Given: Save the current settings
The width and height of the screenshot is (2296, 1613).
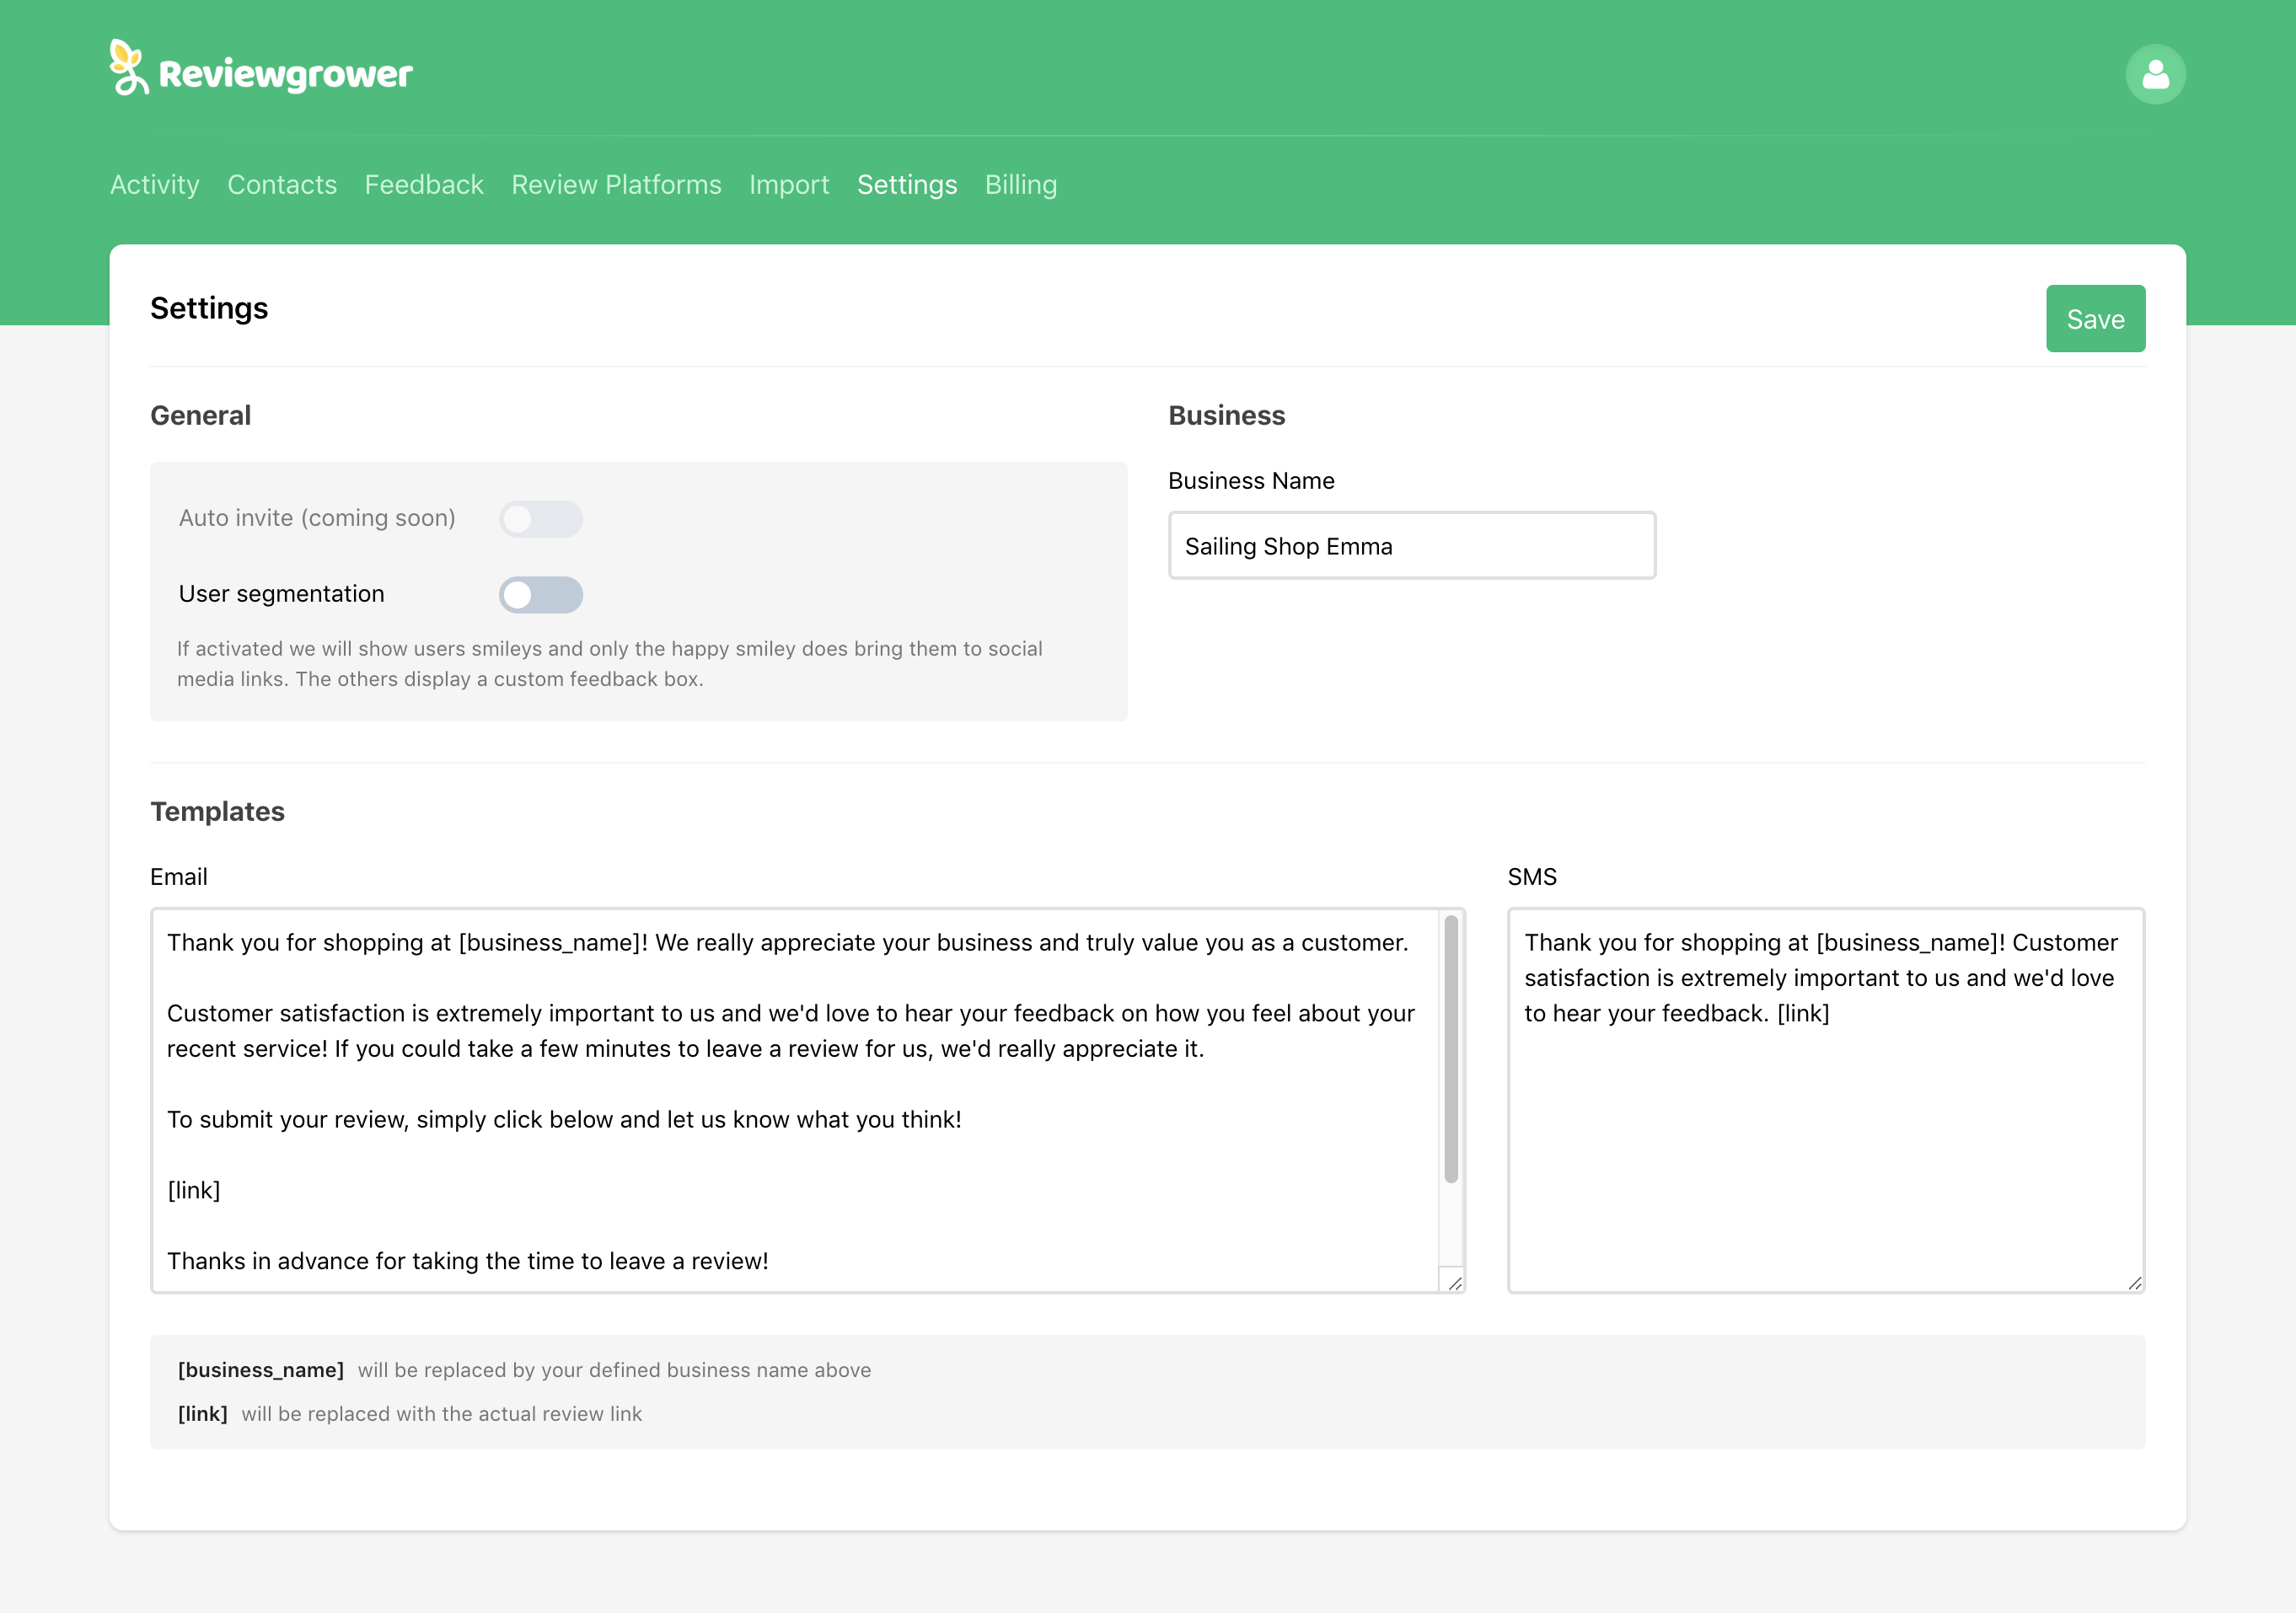Looking at the screenshot, I should pos(2095,319).
